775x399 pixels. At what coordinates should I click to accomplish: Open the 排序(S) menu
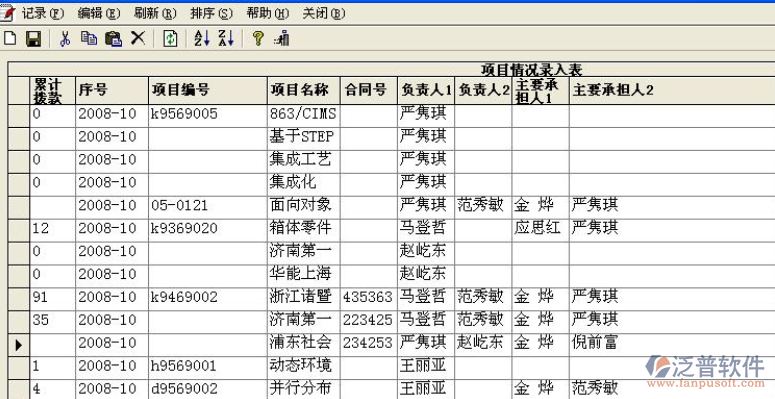point(212,13)
